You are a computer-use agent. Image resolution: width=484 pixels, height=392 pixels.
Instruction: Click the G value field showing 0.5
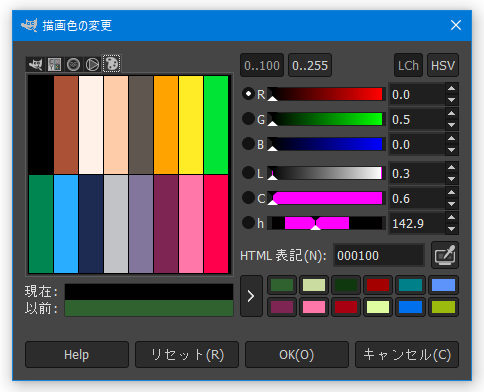tap(417, 119)
